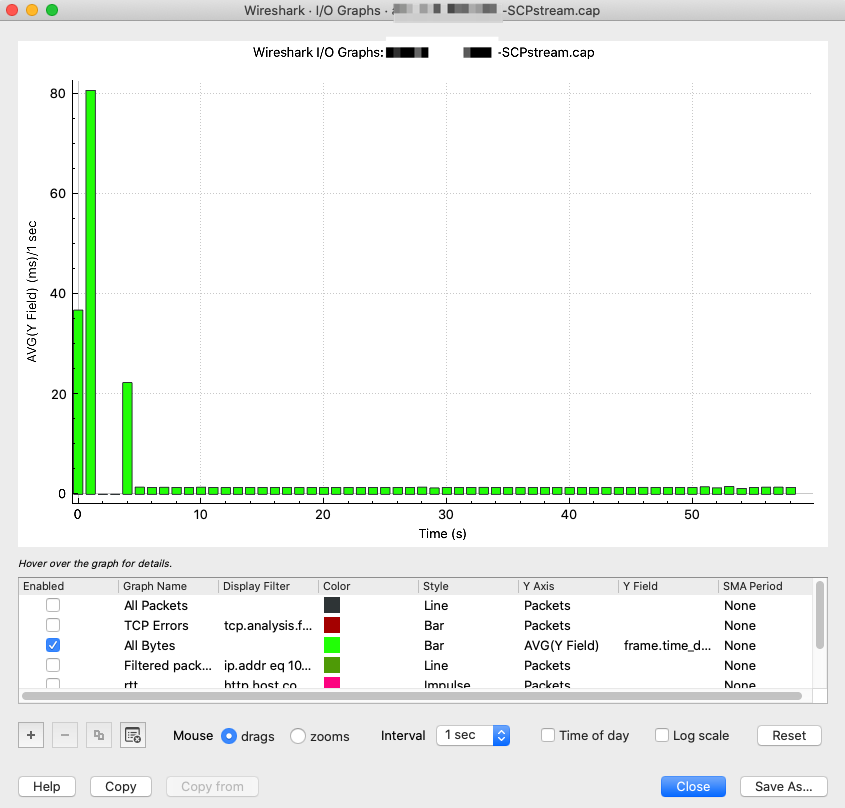Click the Style column header
Screen dimensions: 845x808
pos(468,586)
